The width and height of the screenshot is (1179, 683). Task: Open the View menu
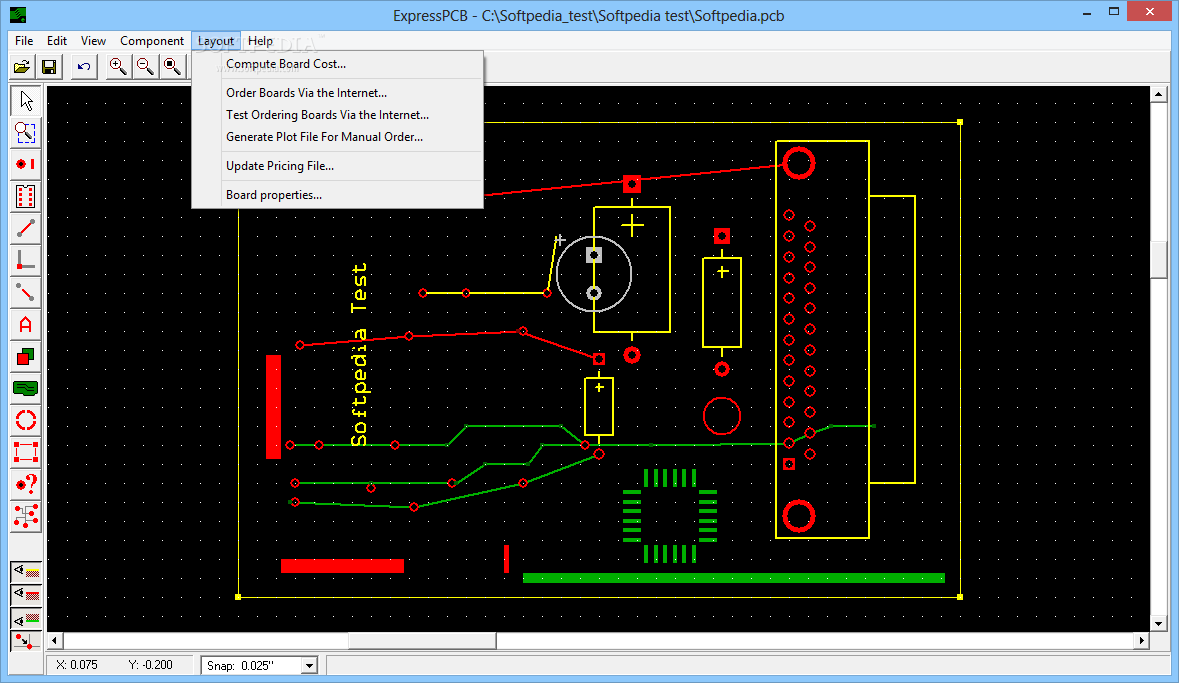tap(93, 41)
